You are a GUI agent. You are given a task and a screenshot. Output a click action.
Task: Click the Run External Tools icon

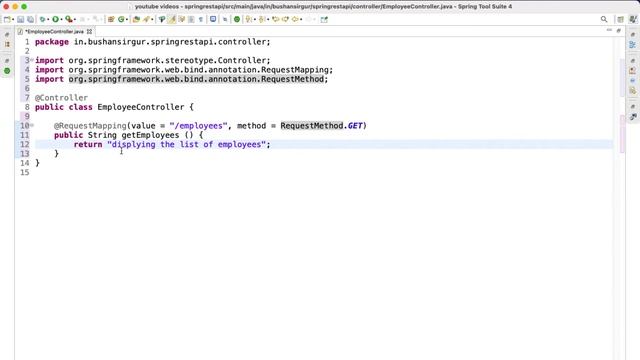pos(69,19)
